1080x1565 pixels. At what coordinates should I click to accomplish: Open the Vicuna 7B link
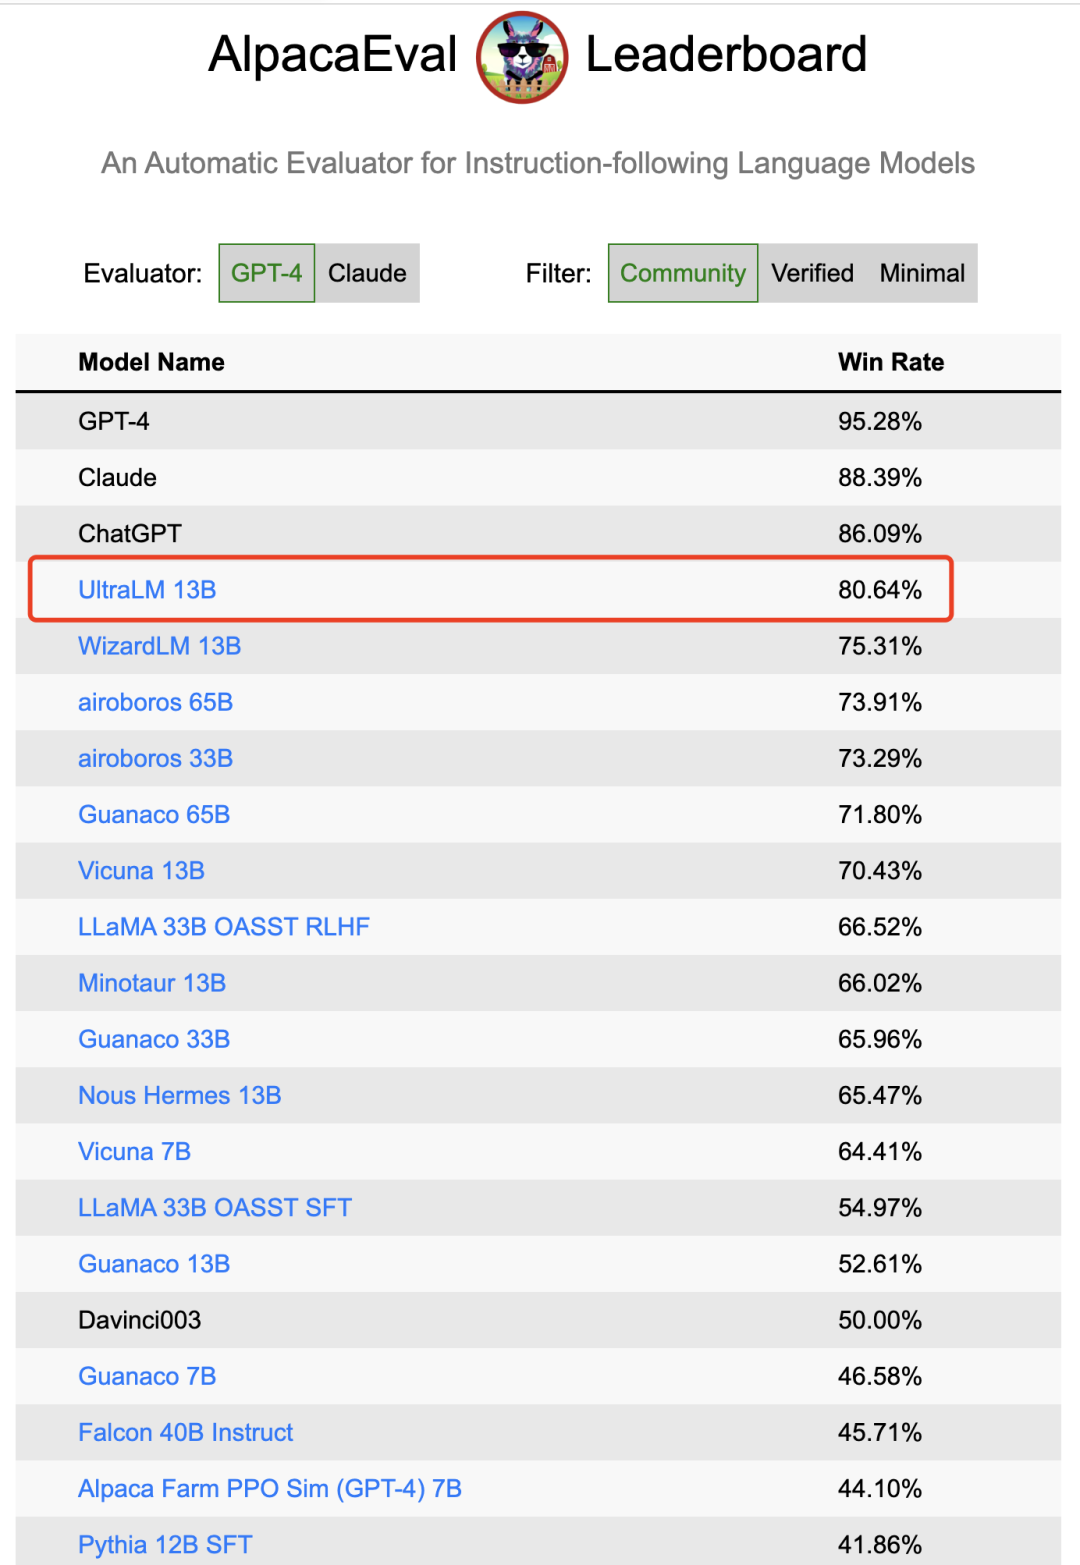coord(134,1152)
